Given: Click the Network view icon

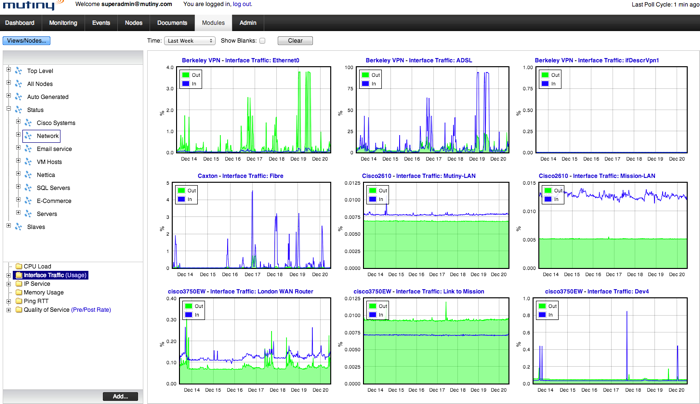Looking at the screenshot, I should (28, 136).
